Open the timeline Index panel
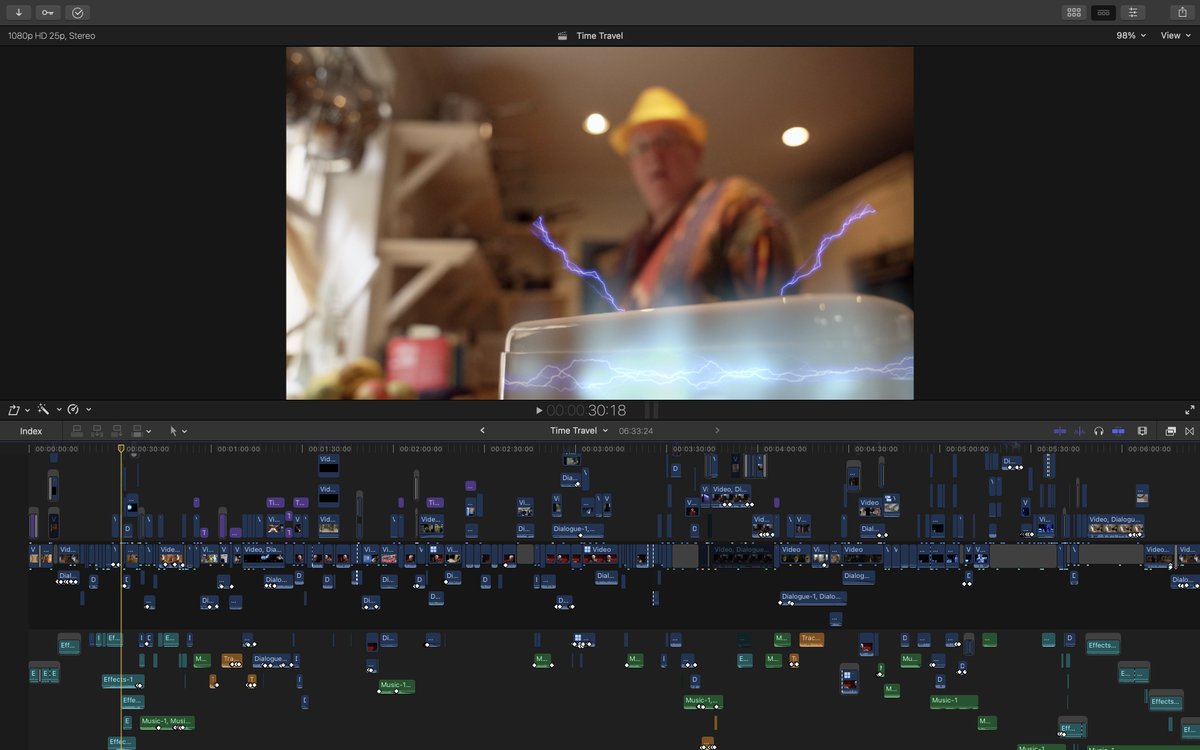The height and width of the screenshot is (750, 1200). coord(31,431)
